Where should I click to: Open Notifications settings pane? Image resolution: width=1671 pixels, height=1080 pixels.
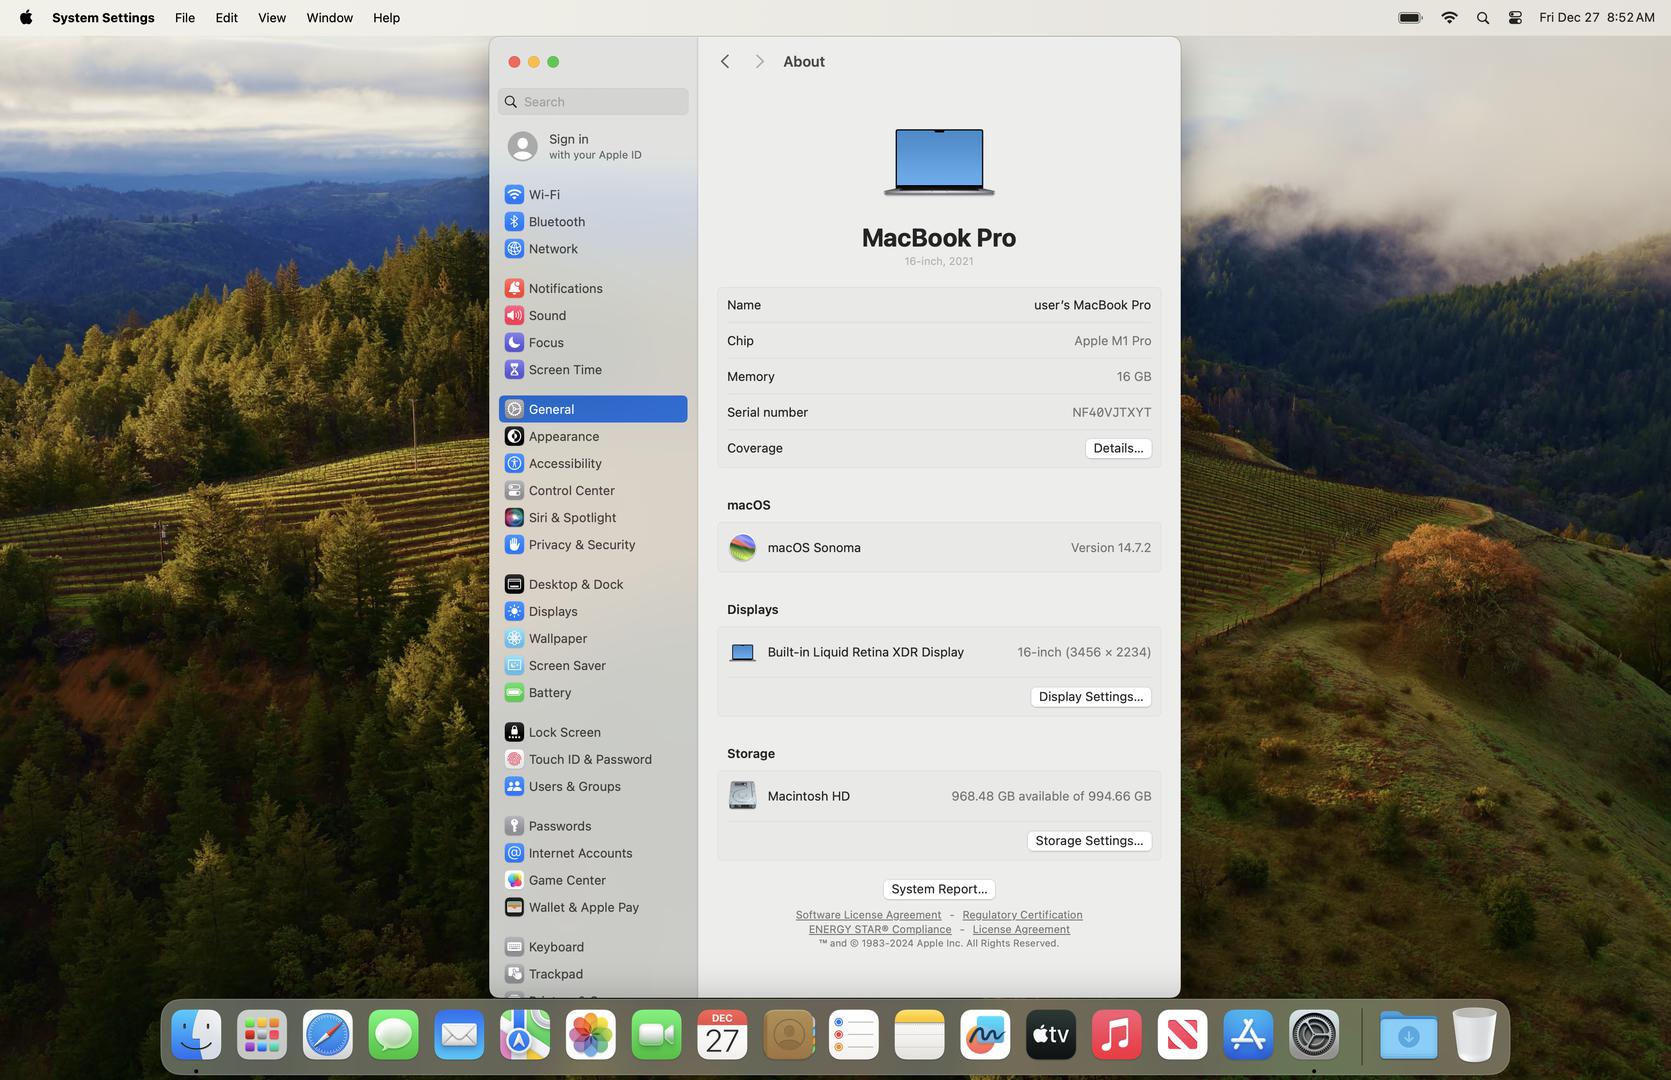click(x=565, y=288)
